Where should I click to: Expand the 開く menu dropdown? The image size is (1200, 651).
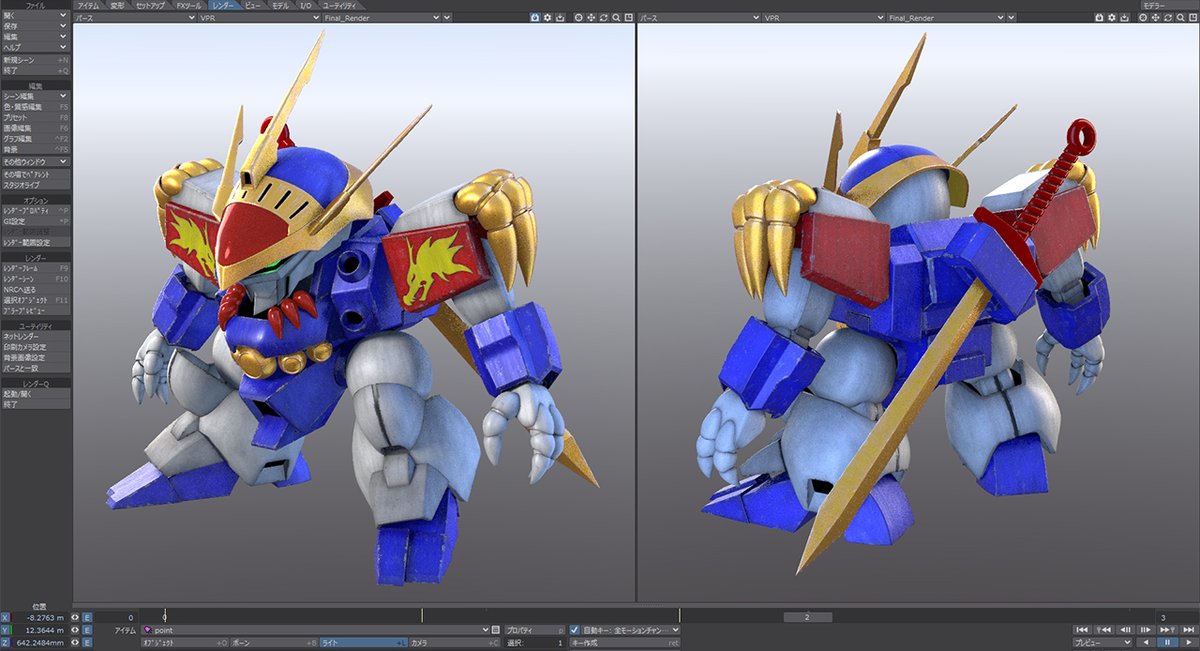pyautogui.click(x=36, y=16)
